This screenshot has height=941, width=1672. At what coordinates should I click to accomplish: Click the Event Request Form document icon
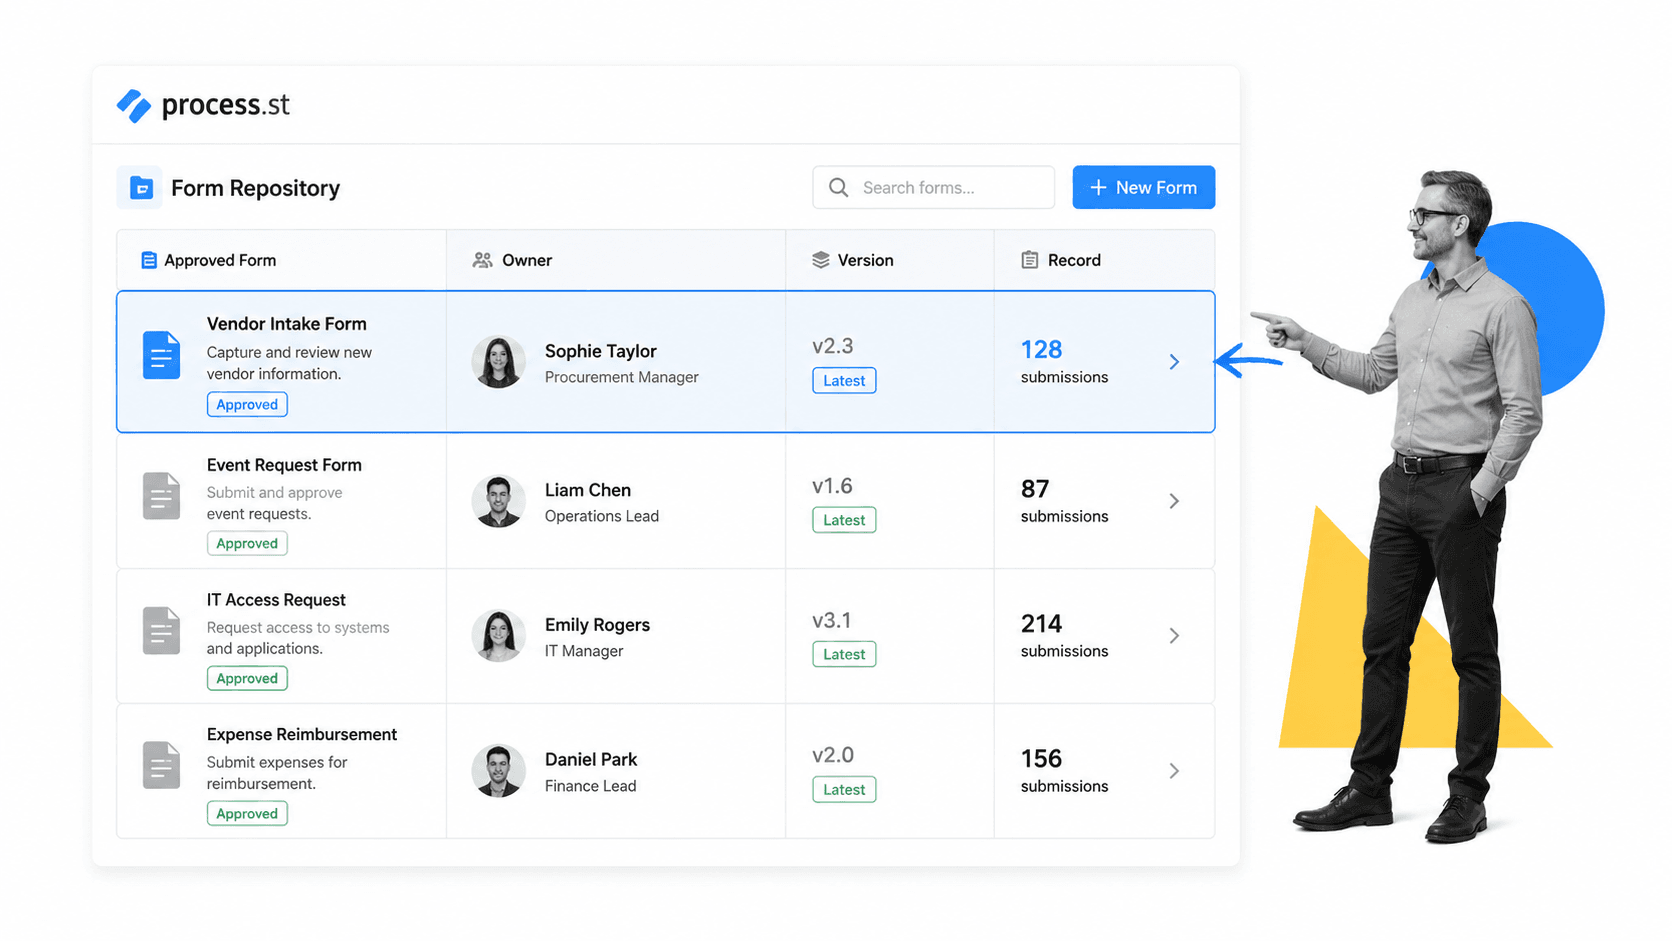(161, 496)
